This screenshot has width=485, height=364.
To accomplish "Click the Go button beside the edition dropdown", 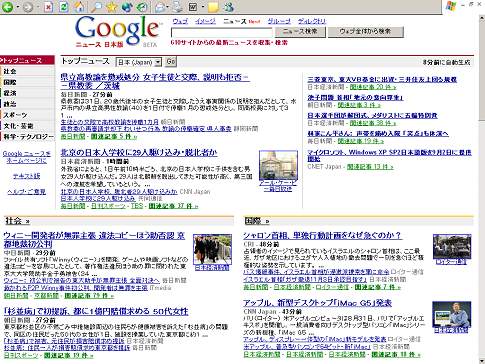I will point(171,62).
